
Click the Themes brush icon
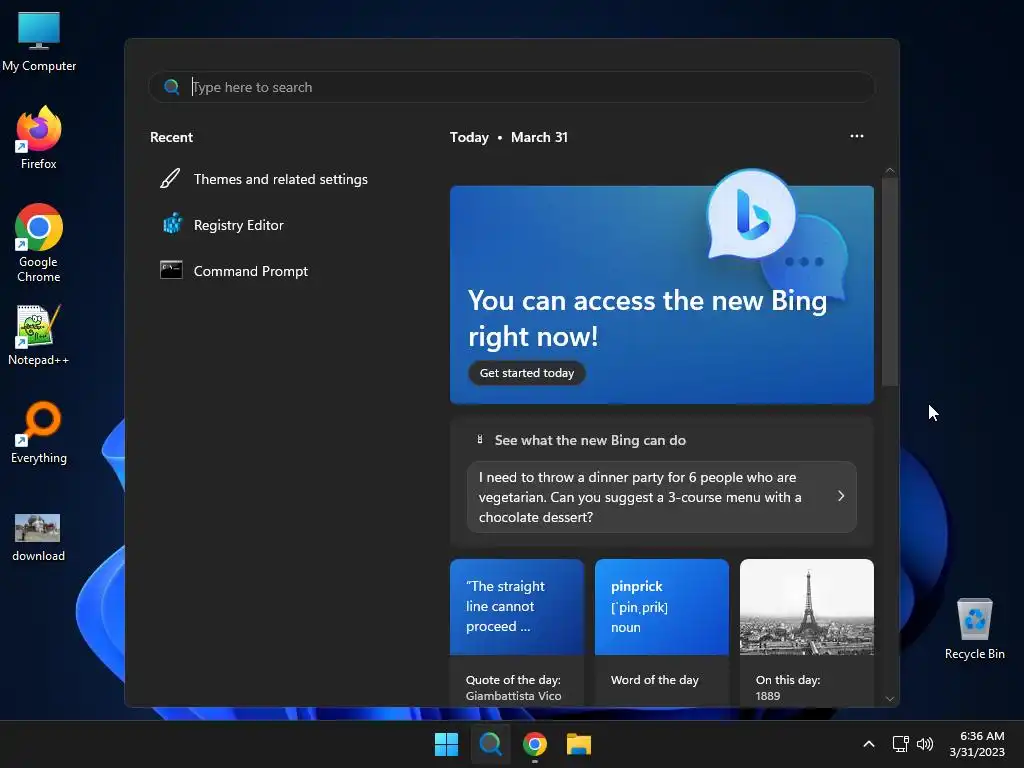170,178
